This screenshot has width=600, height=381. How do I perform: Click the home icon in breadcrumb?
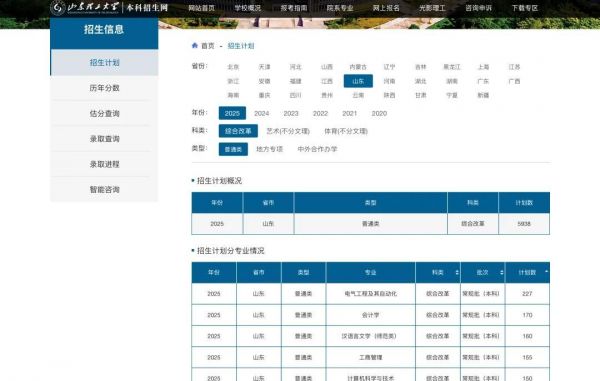point(195,46)
